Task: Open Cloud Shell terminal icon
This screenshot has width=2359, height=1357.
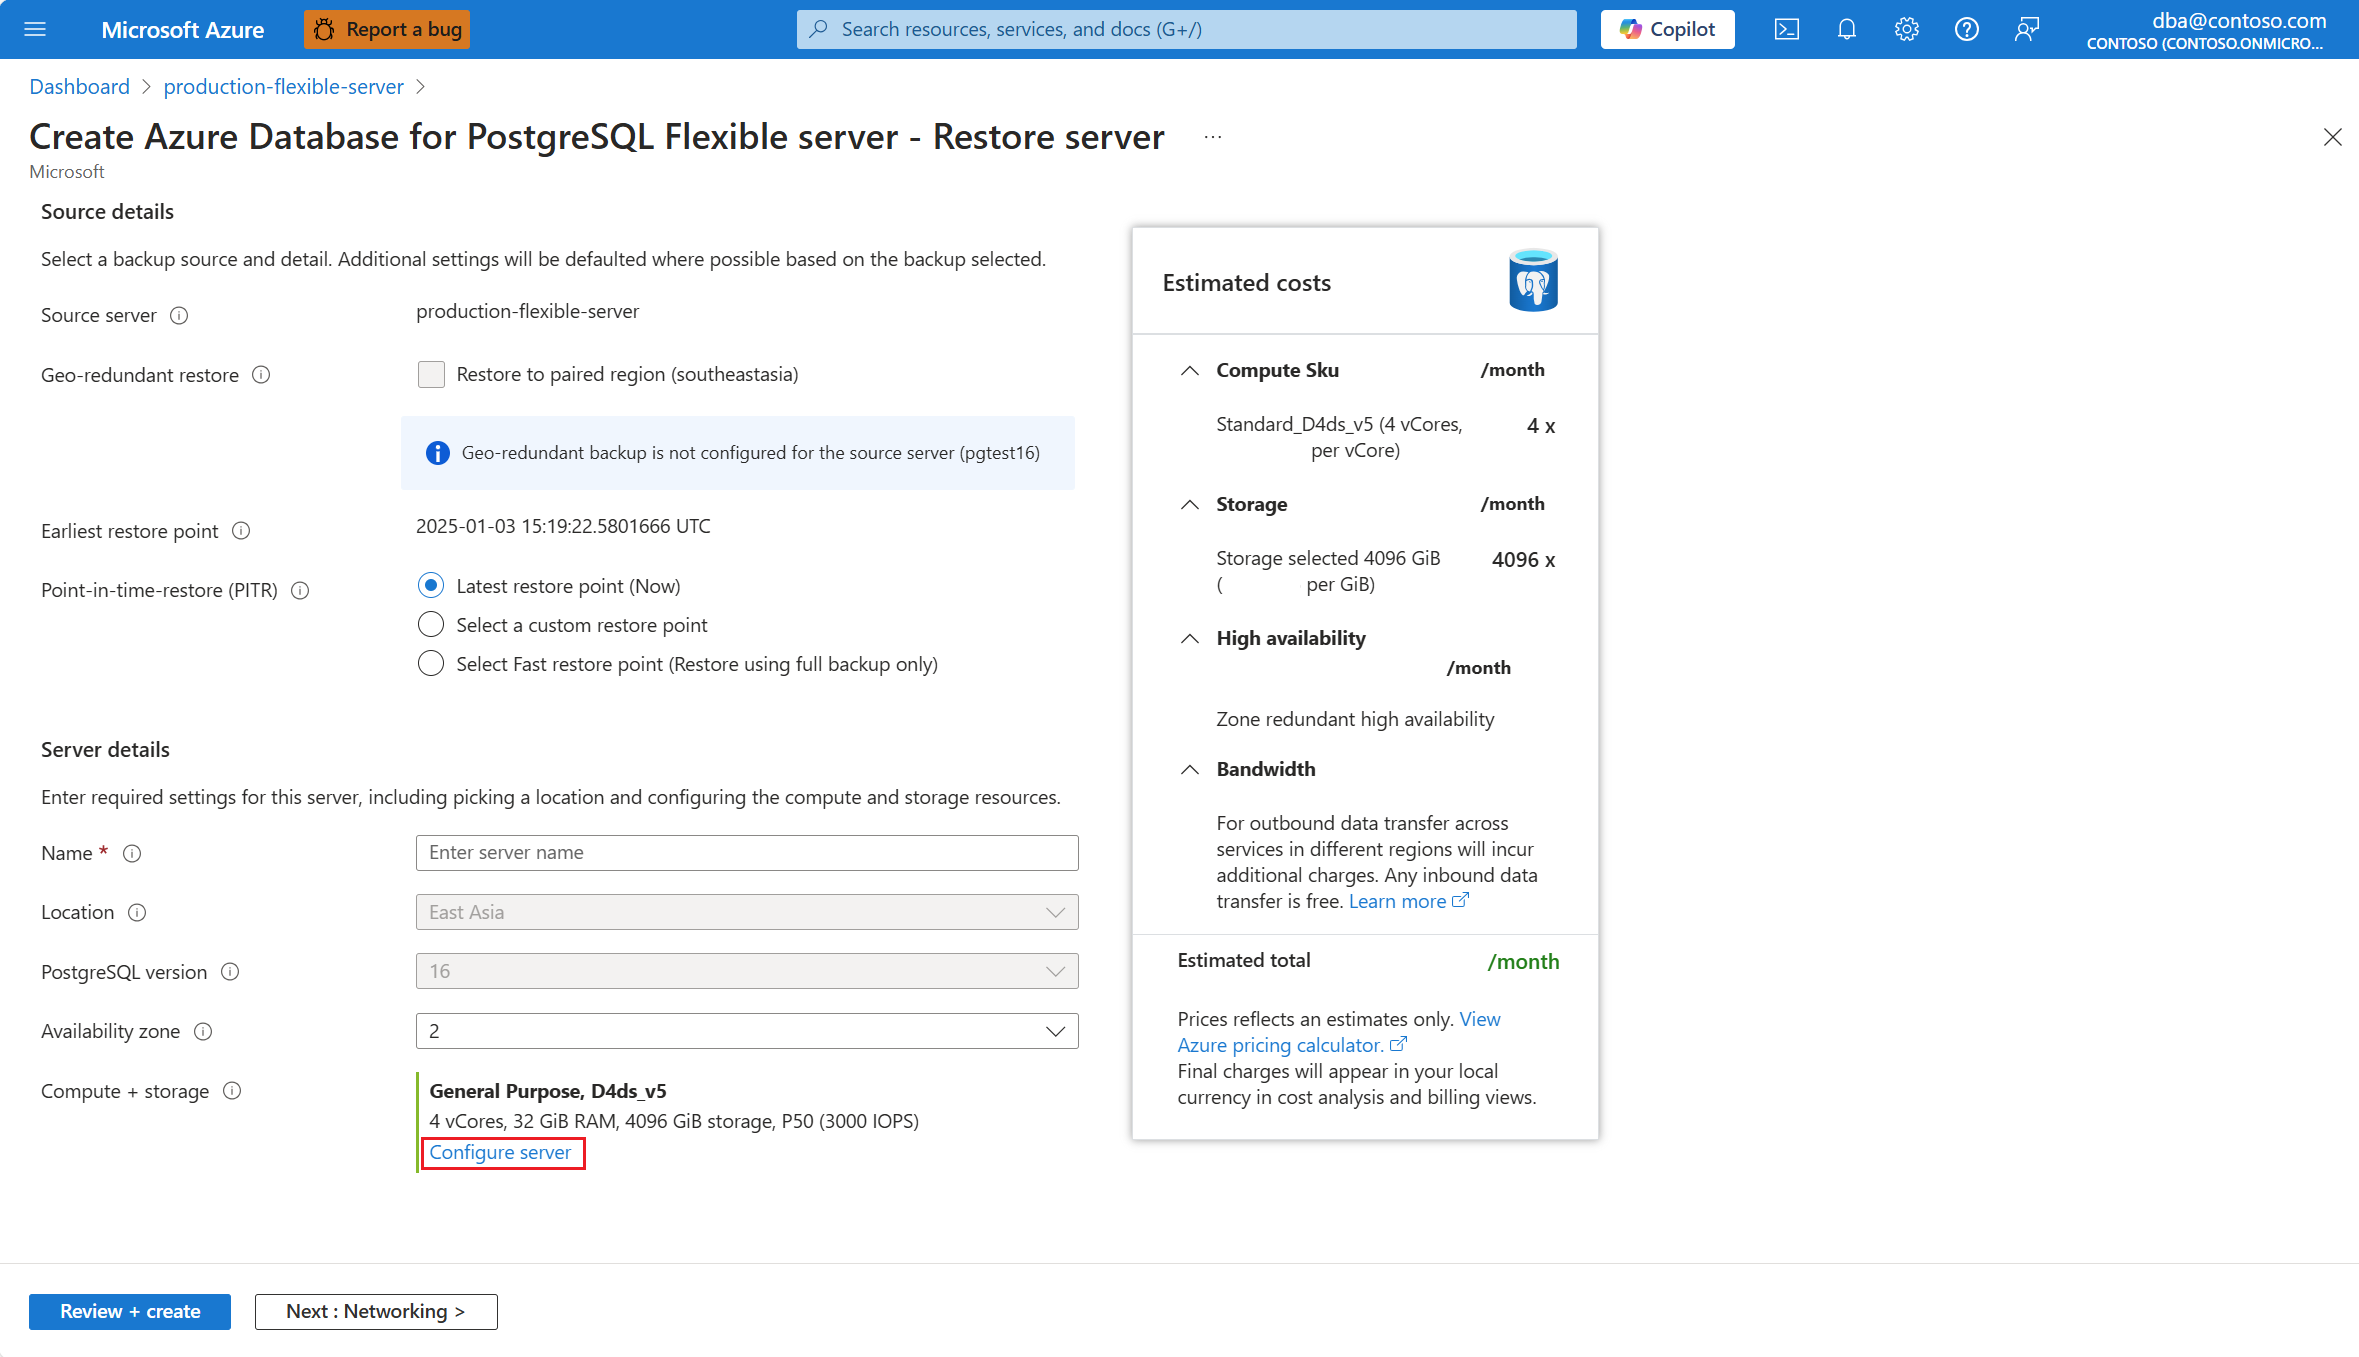Action: pyautogui.click(x=1787, y=29)
